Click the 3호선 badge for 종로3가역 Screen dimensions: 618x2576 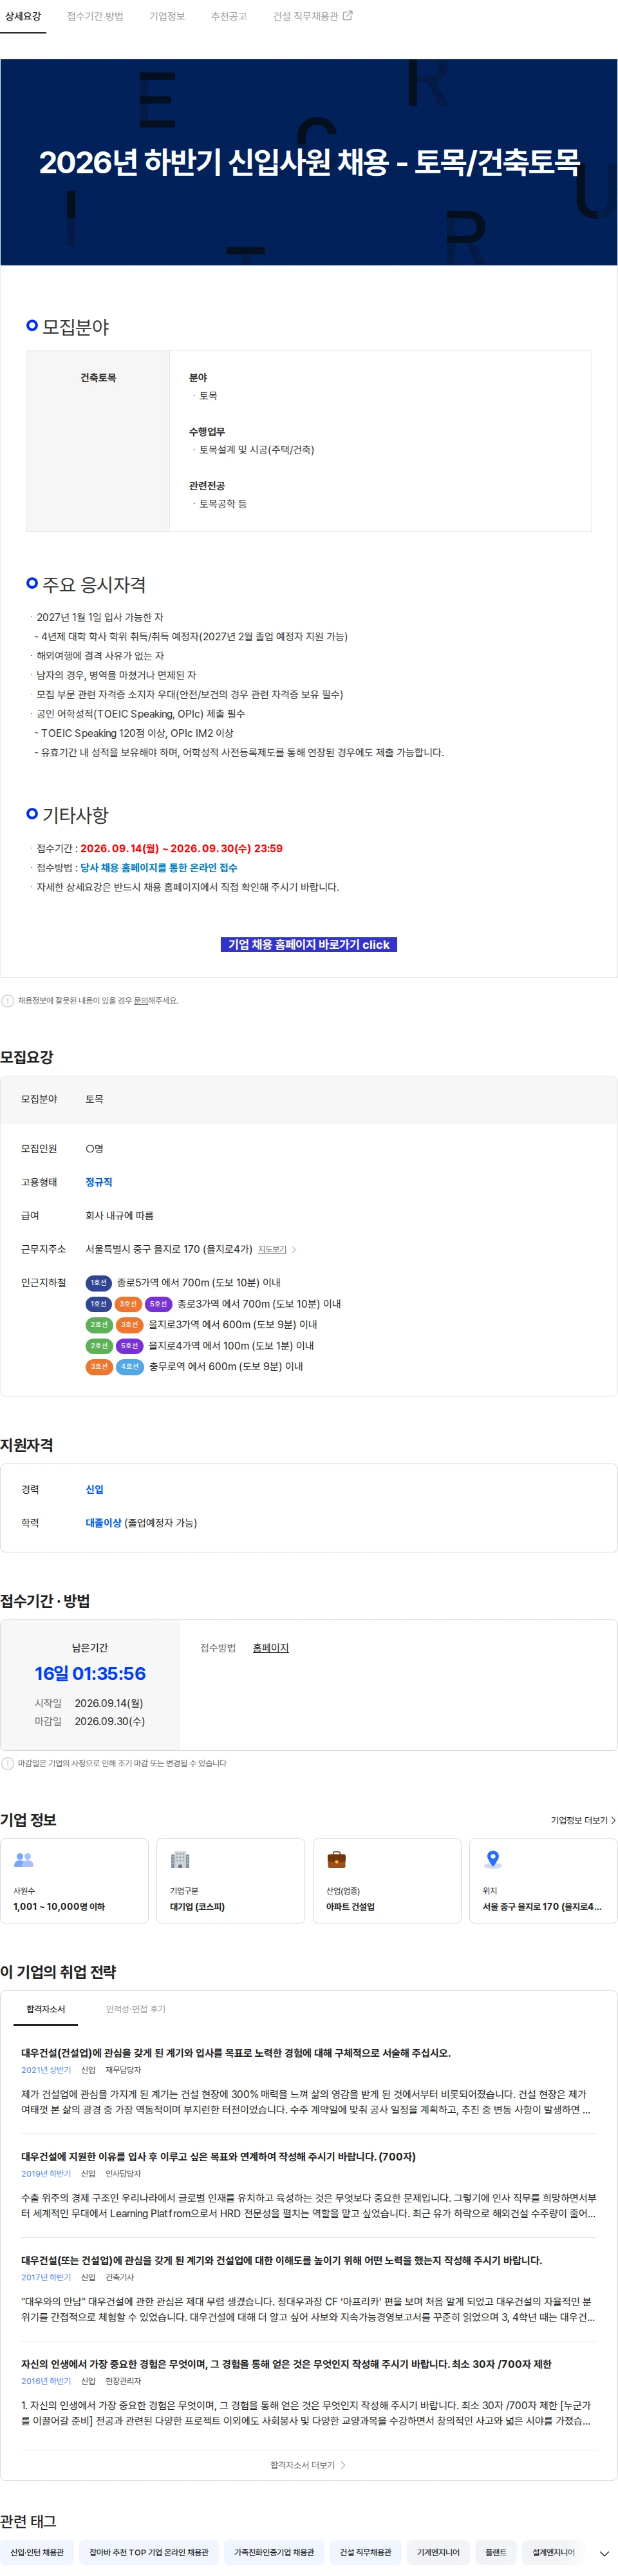pos(129,1303)
